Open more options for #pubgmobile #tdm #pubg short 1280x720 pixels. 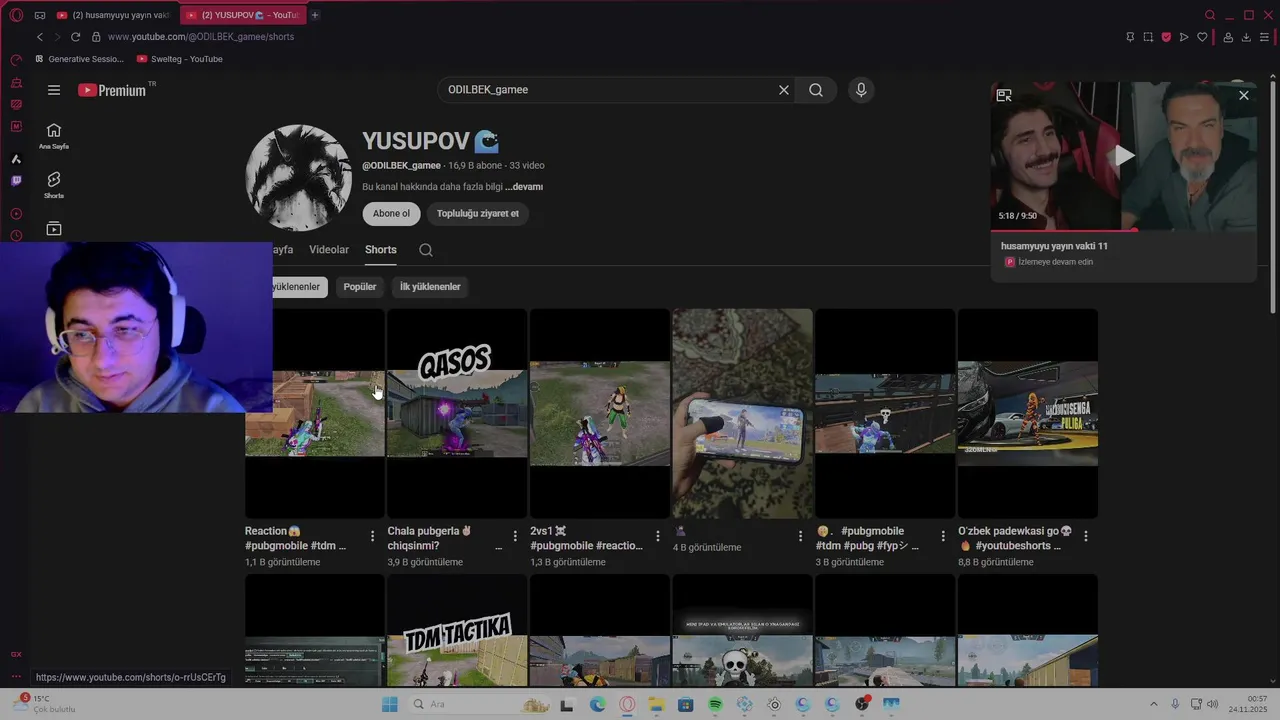(943, 537)
